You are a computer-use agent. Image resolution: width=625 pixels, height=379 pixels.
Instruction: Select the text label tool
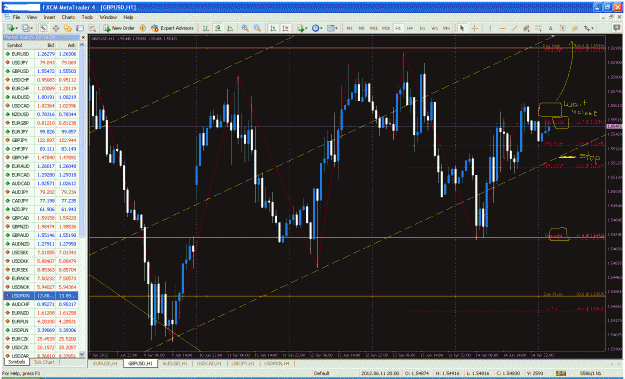tap(562, 28)
